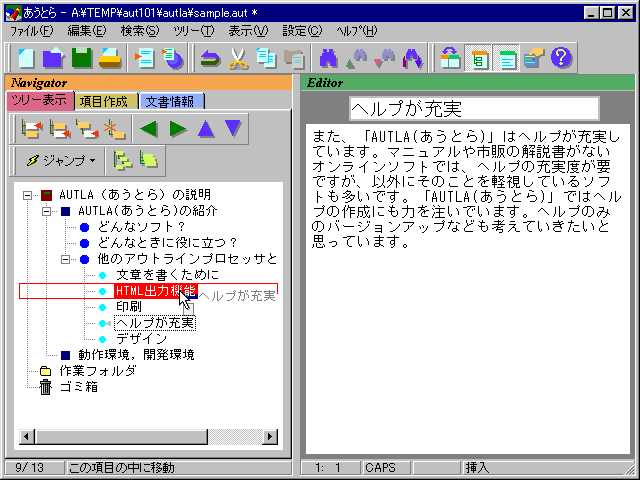This screenshot has height=480, width=640.
Task: Click the New document icon
Action: click(26, 58)
